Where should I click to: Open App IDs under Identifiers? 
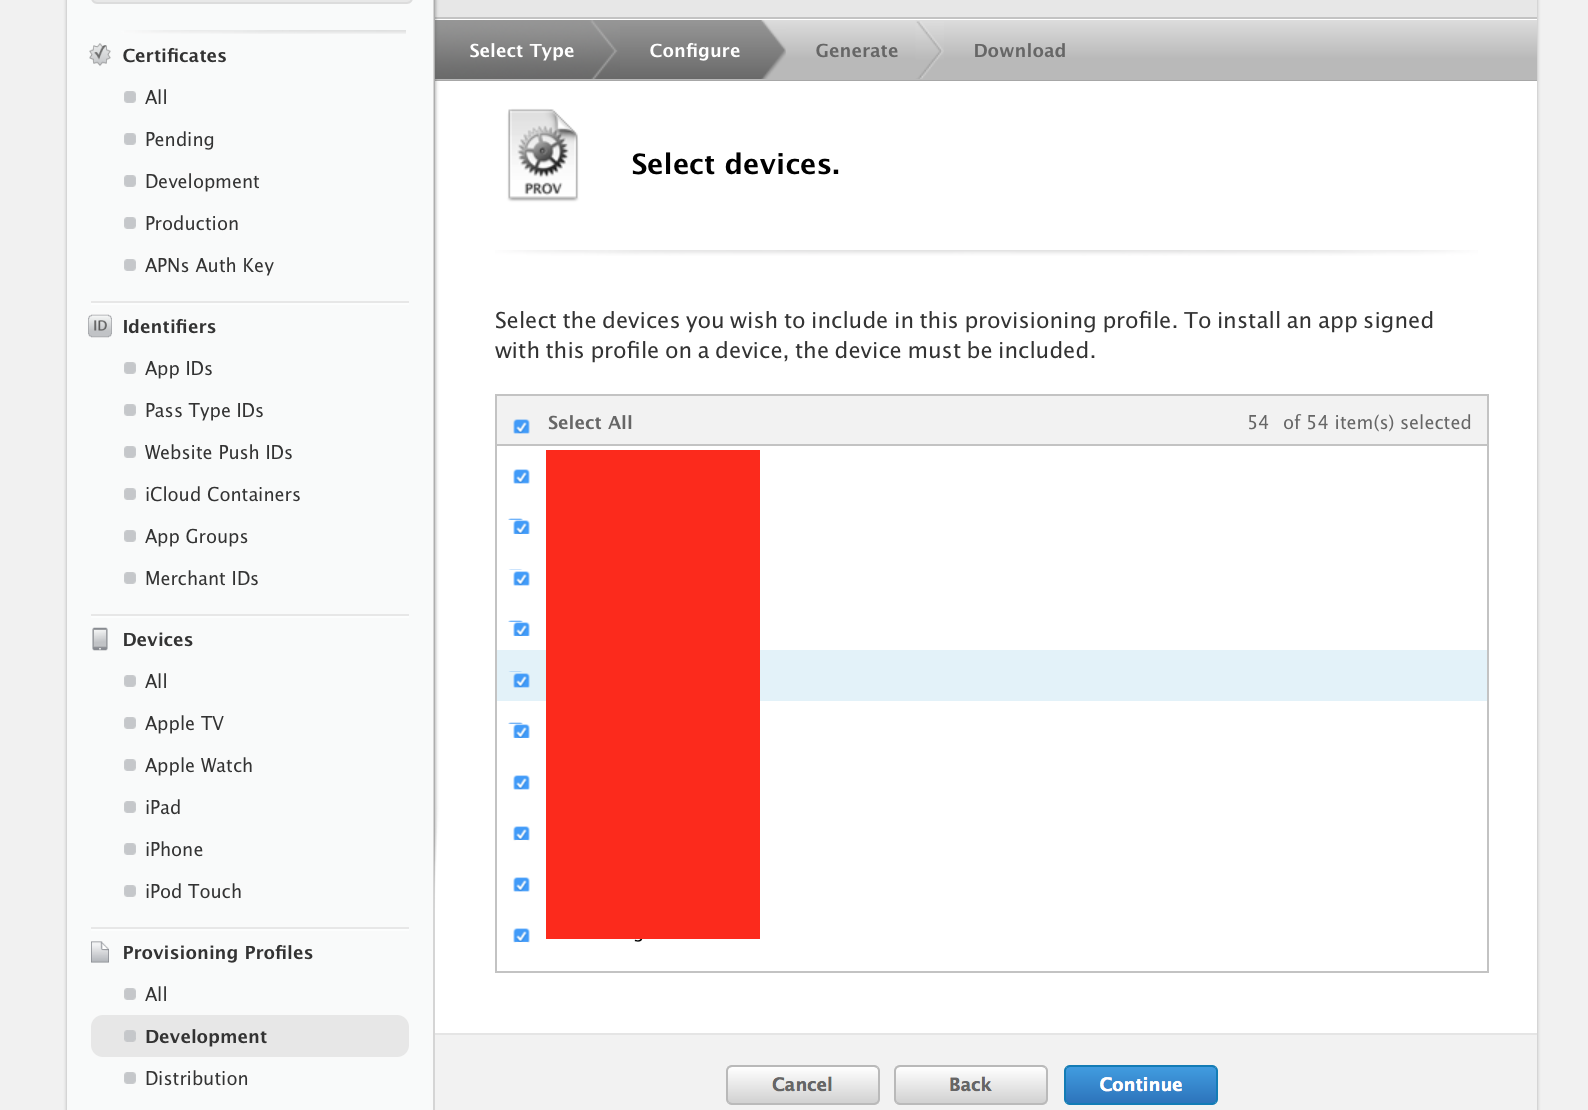[178, 368]
